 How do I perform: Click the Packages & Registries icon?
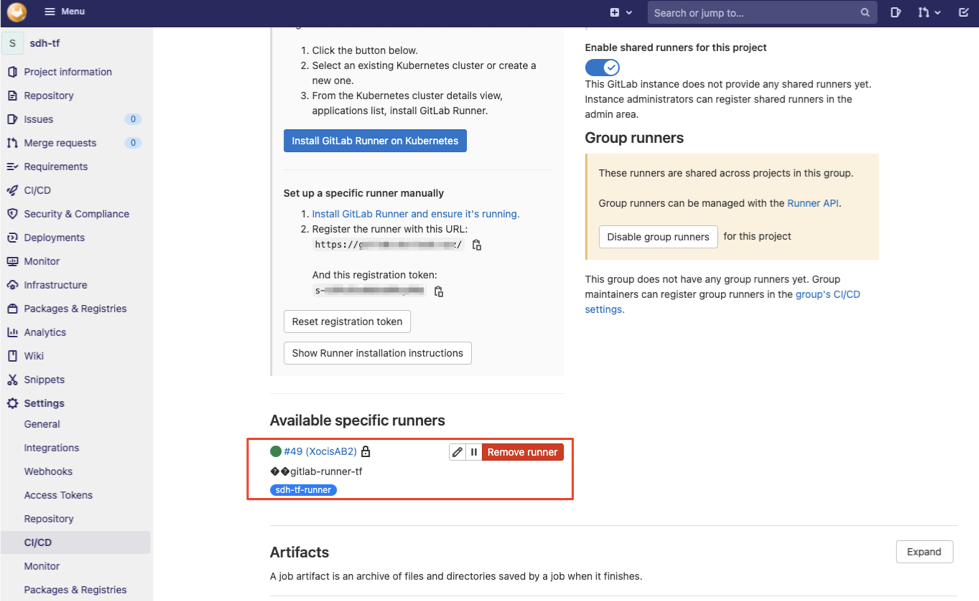(12, 309)
